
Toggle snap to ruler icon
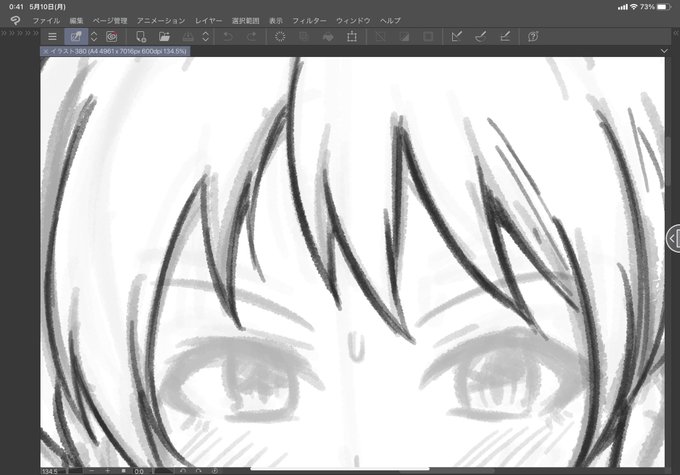point(456,37)
